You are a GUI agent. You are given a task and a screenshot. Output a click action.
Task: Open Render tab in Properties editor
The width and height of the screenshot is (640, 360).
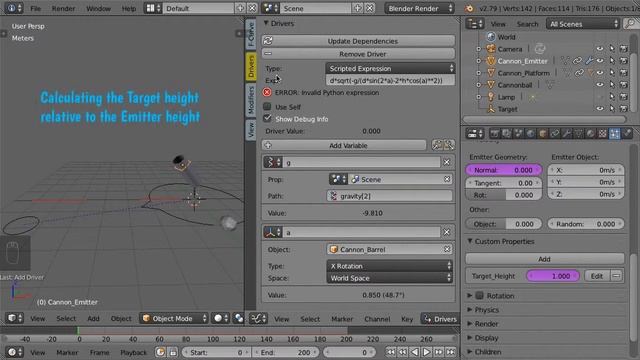(x=494, y=133)
